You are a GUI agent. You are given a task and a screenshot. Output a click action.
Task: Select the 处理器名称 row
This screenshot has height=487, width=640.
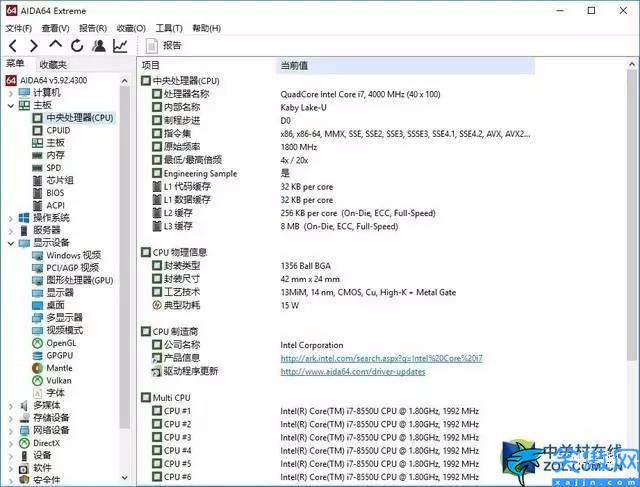pyautogui.click(x=296, y=94)
